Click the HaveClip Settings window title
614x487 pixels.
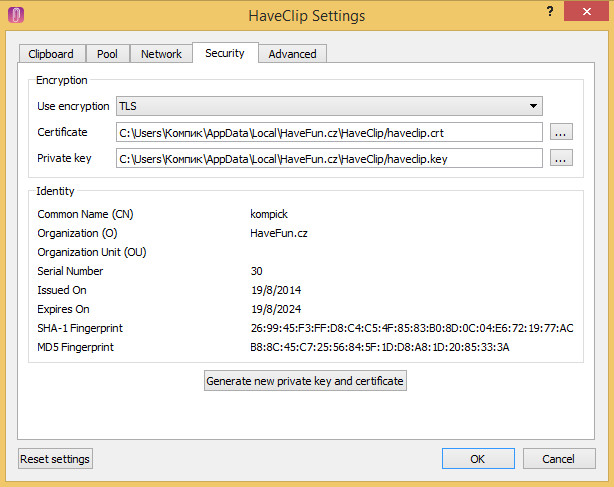(307, 16)
